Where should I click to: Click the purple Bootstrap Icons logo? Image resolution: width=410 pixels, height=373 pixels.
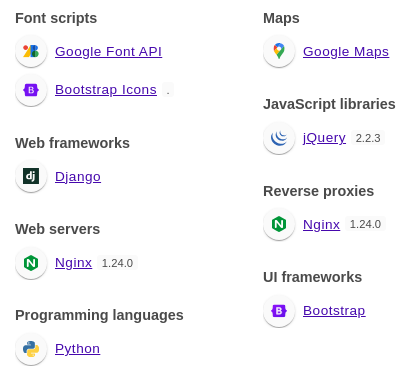31,90
